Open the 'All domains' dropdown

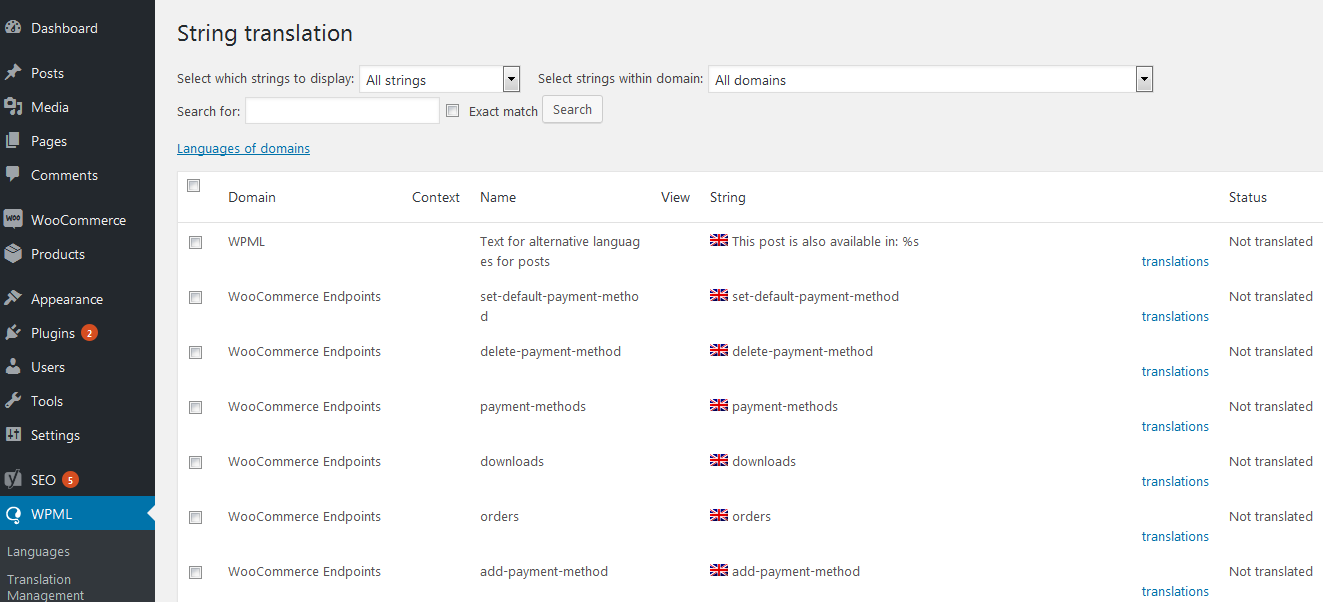[x=931, y=79]
